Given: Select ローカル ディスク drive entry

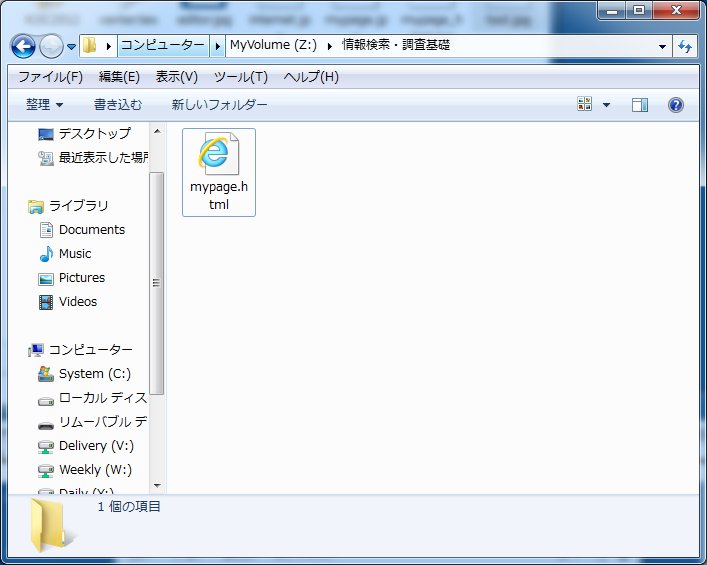Looking at the screenshot, I should click(103, 398).
